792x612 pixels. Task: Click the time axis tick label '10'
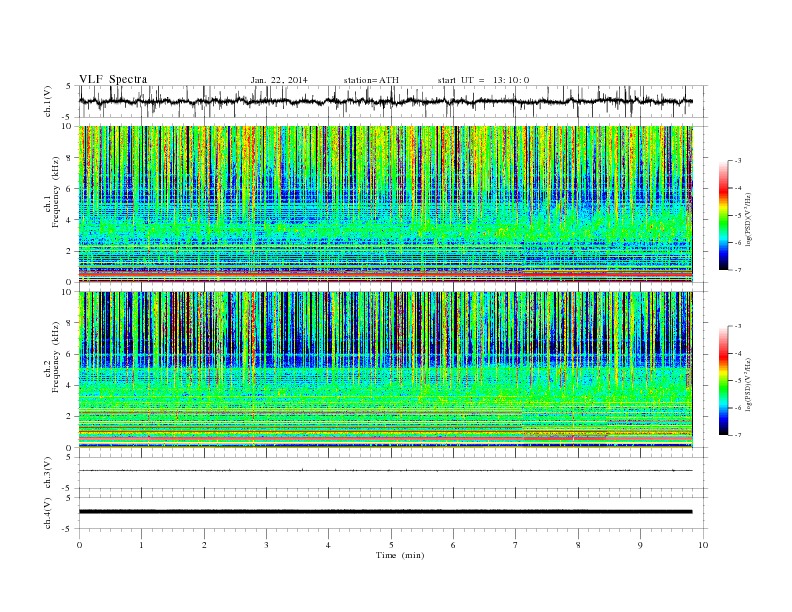703,545
